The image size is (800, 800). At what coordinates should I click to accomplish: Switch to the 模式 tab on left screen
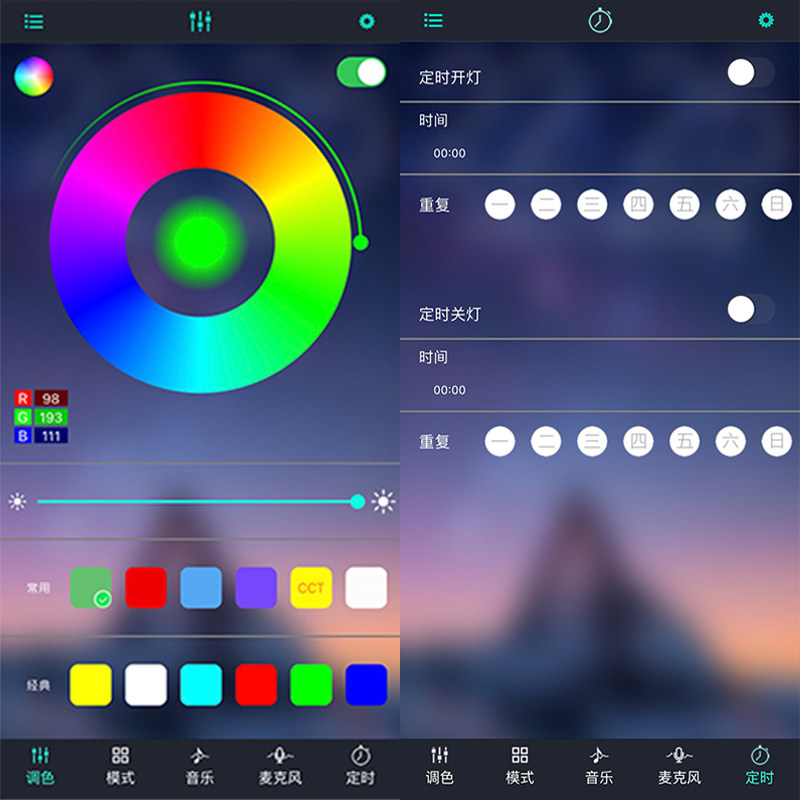[120, 766]
